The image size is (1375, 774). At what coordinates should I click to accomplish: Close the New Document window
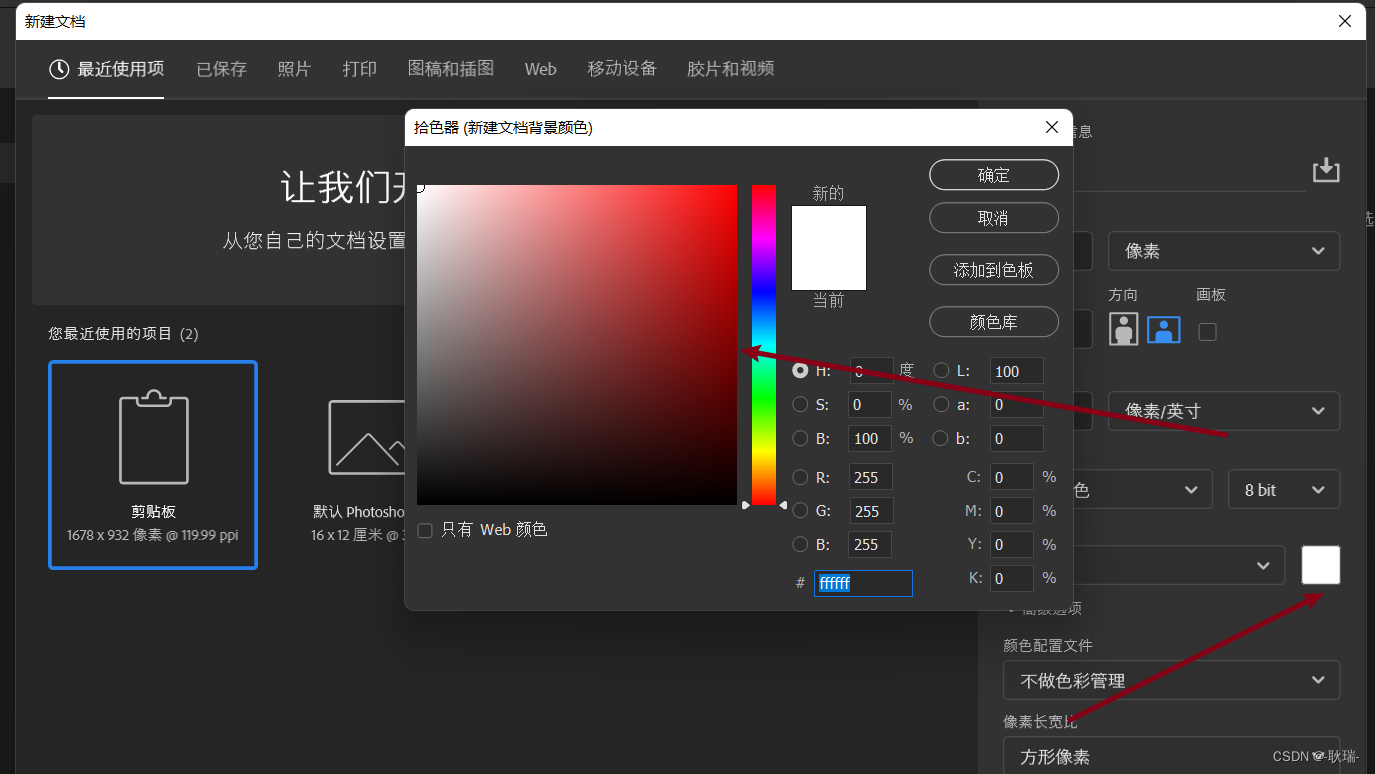tap(1345, 21)
